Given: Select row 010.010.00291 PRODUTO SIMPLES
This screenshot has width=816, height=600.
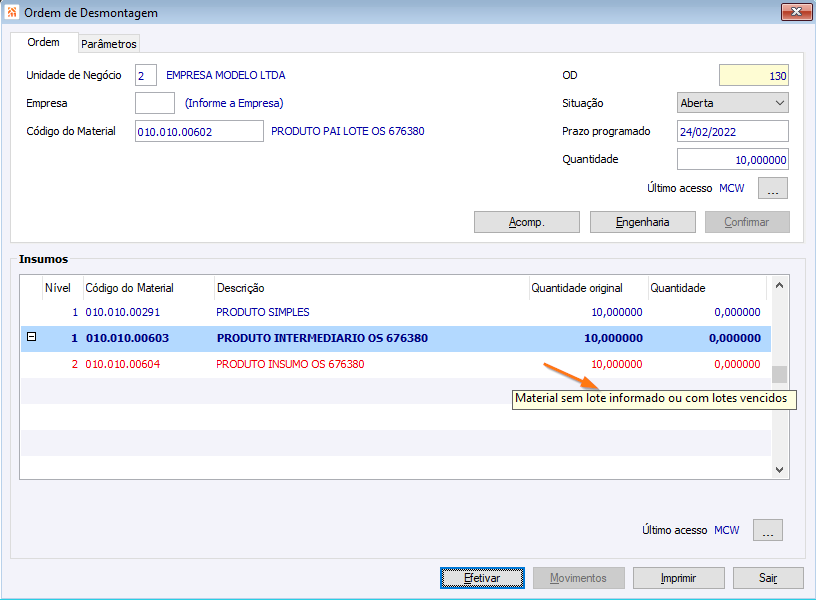Looking at the screenshot, I should tap(396, 312).
